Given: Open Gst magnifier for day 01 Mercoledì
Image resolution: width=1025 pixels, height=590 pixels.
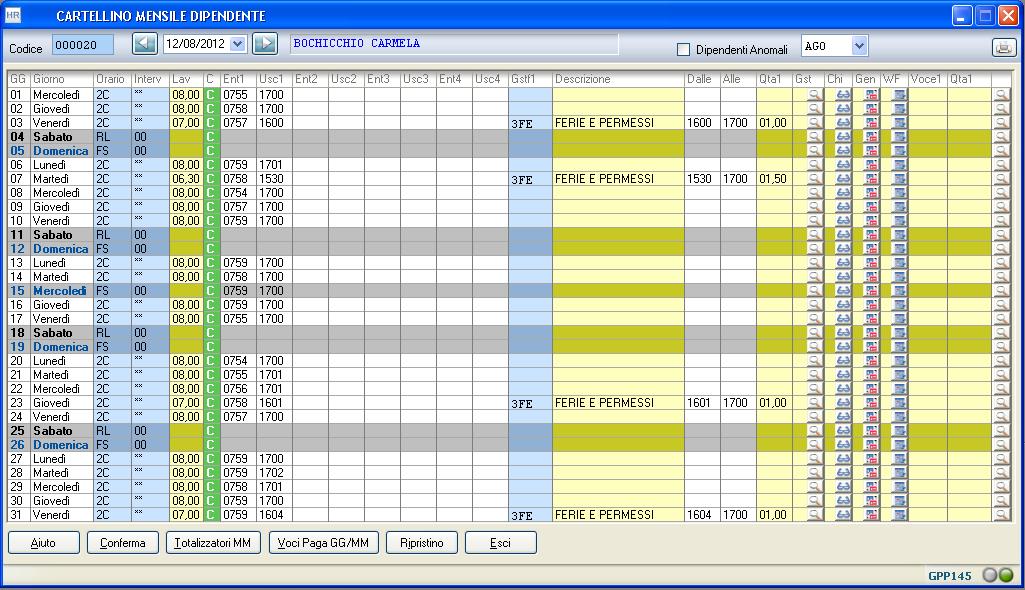Looking at the screenshot, I should point(815,95).
